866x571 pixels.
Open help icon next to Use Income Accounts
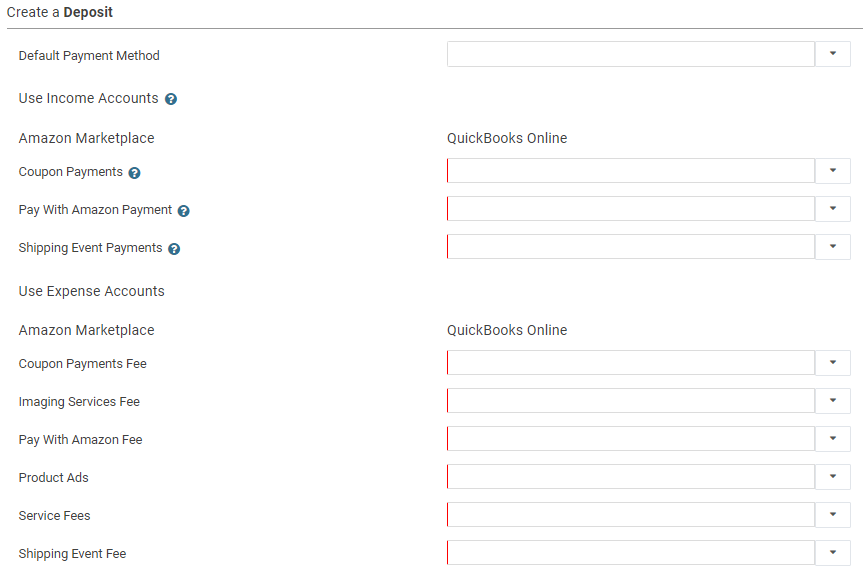click(171, 99)
